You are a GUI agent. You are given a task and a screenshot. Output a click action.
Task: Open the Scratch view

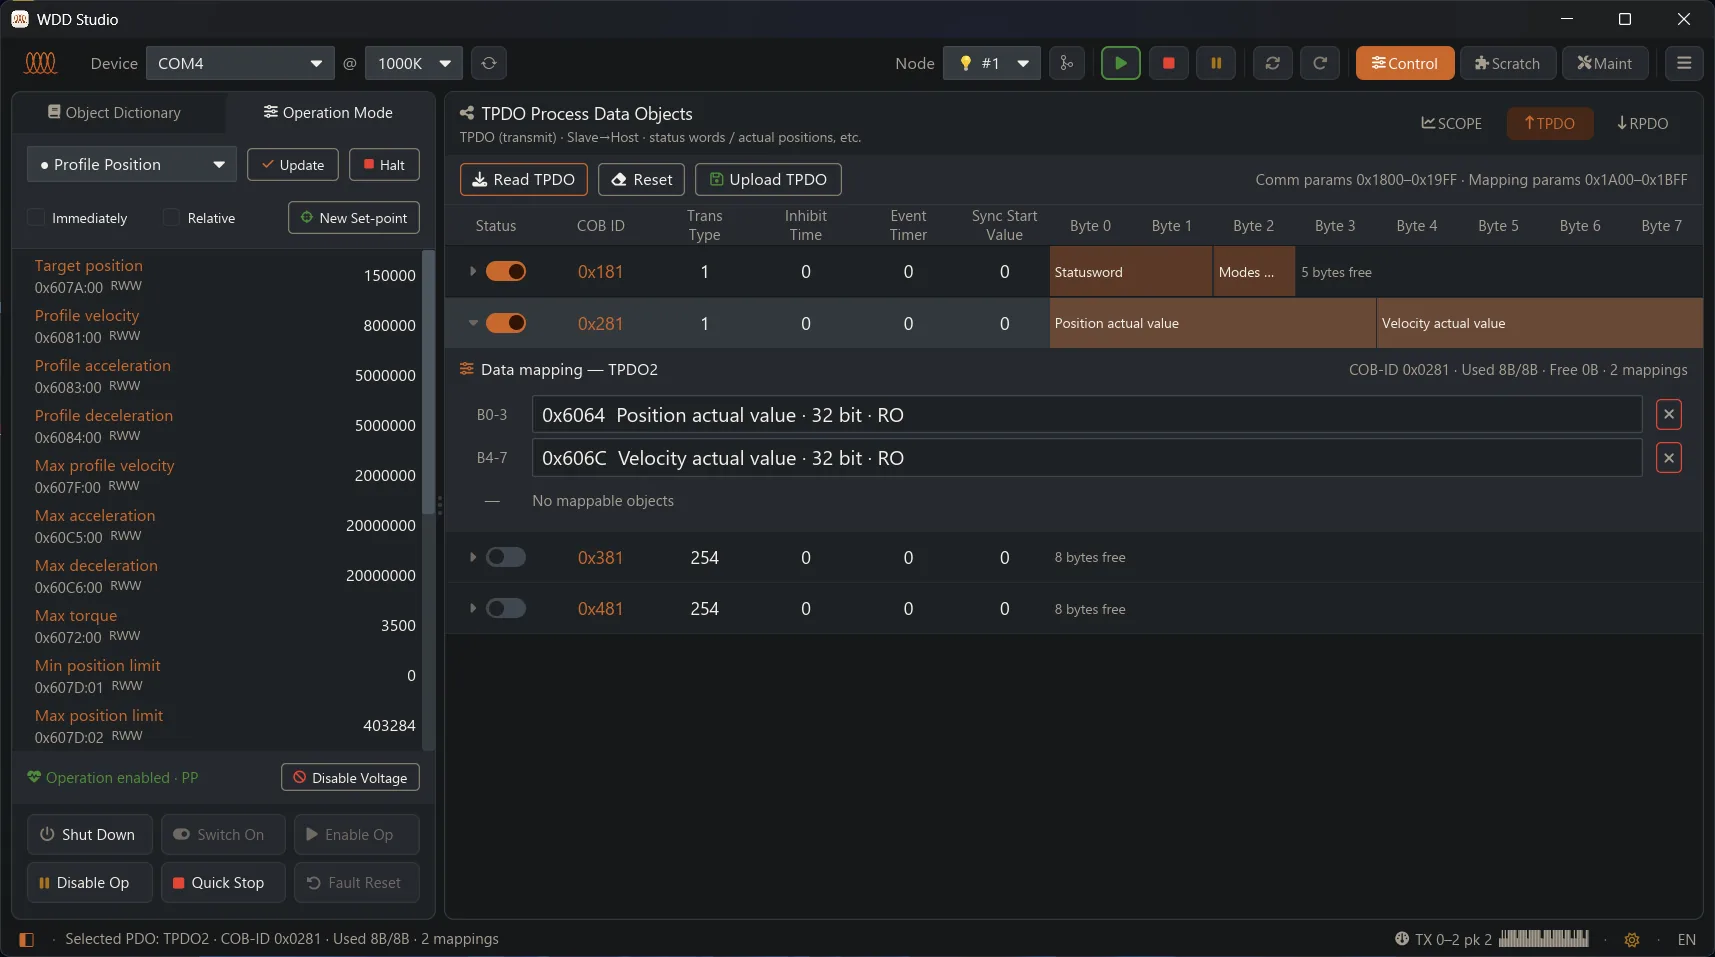(1508, 63)
